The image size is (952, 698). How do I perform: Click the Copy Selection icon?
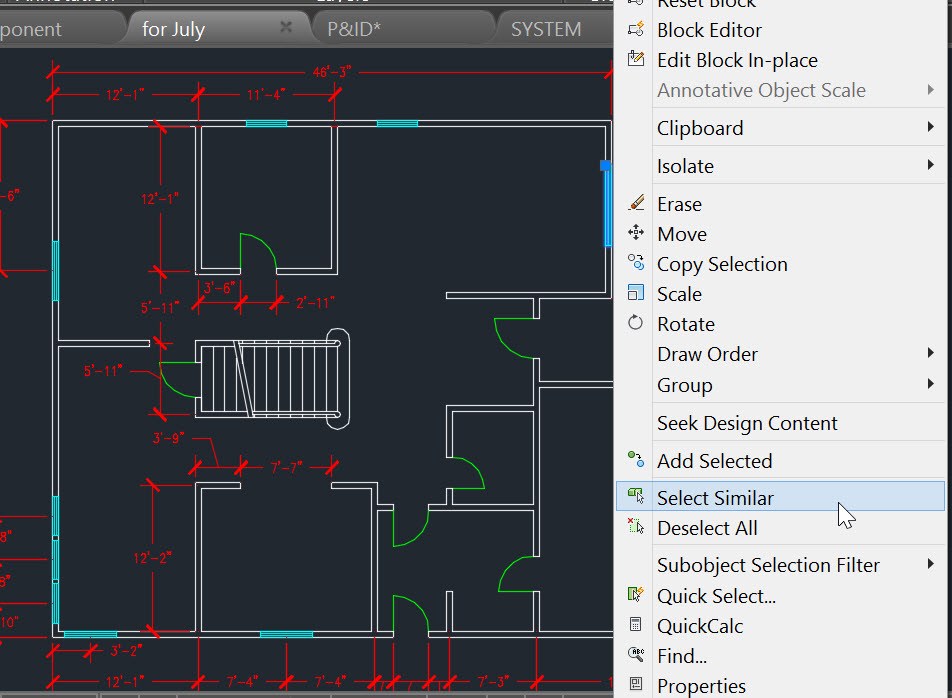click(636, 263)
